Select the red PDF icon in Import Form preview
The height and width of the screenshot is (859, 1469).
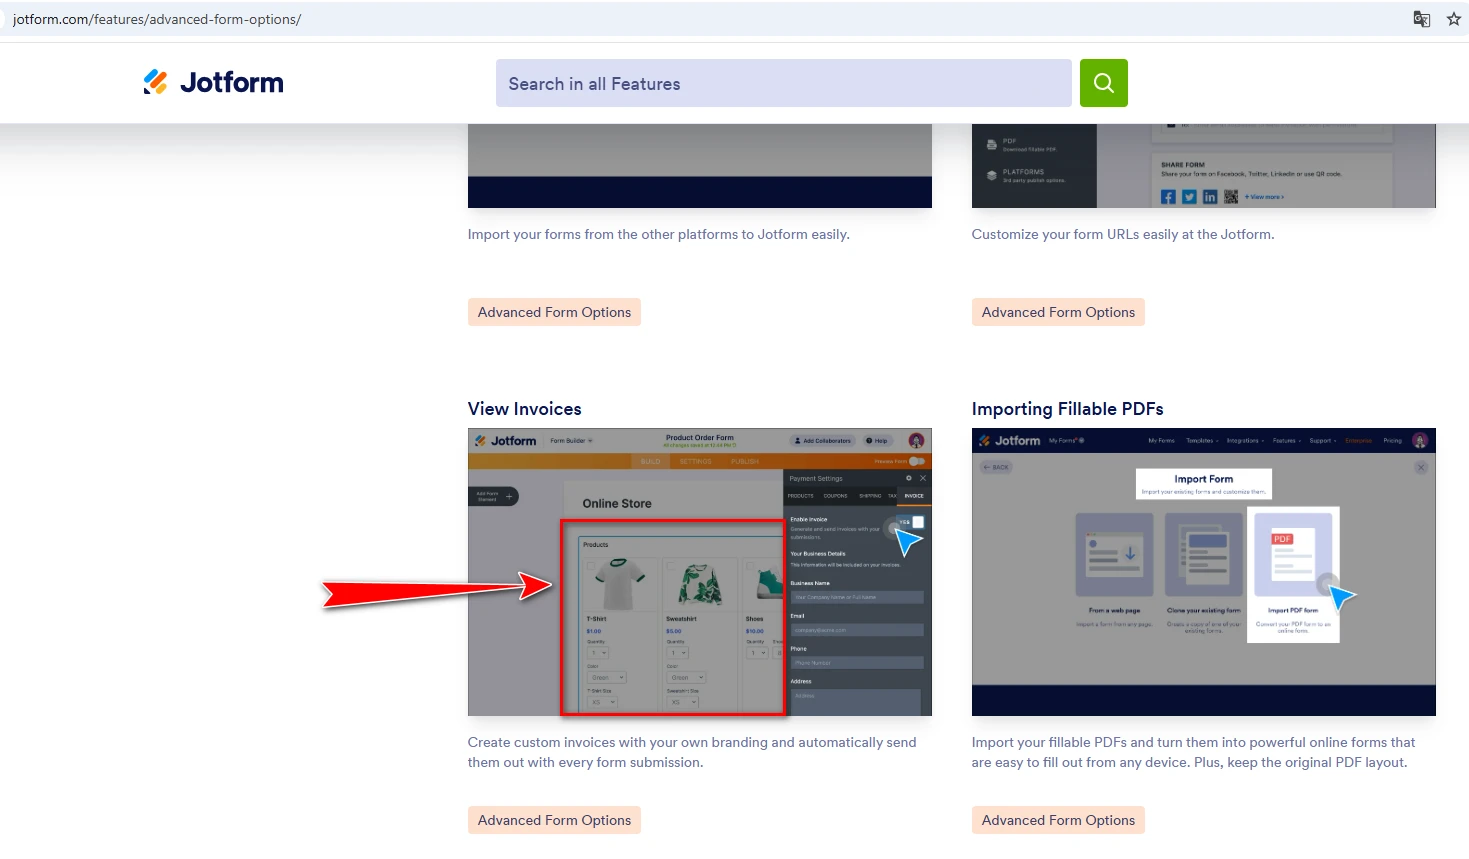click(1282, 539)
